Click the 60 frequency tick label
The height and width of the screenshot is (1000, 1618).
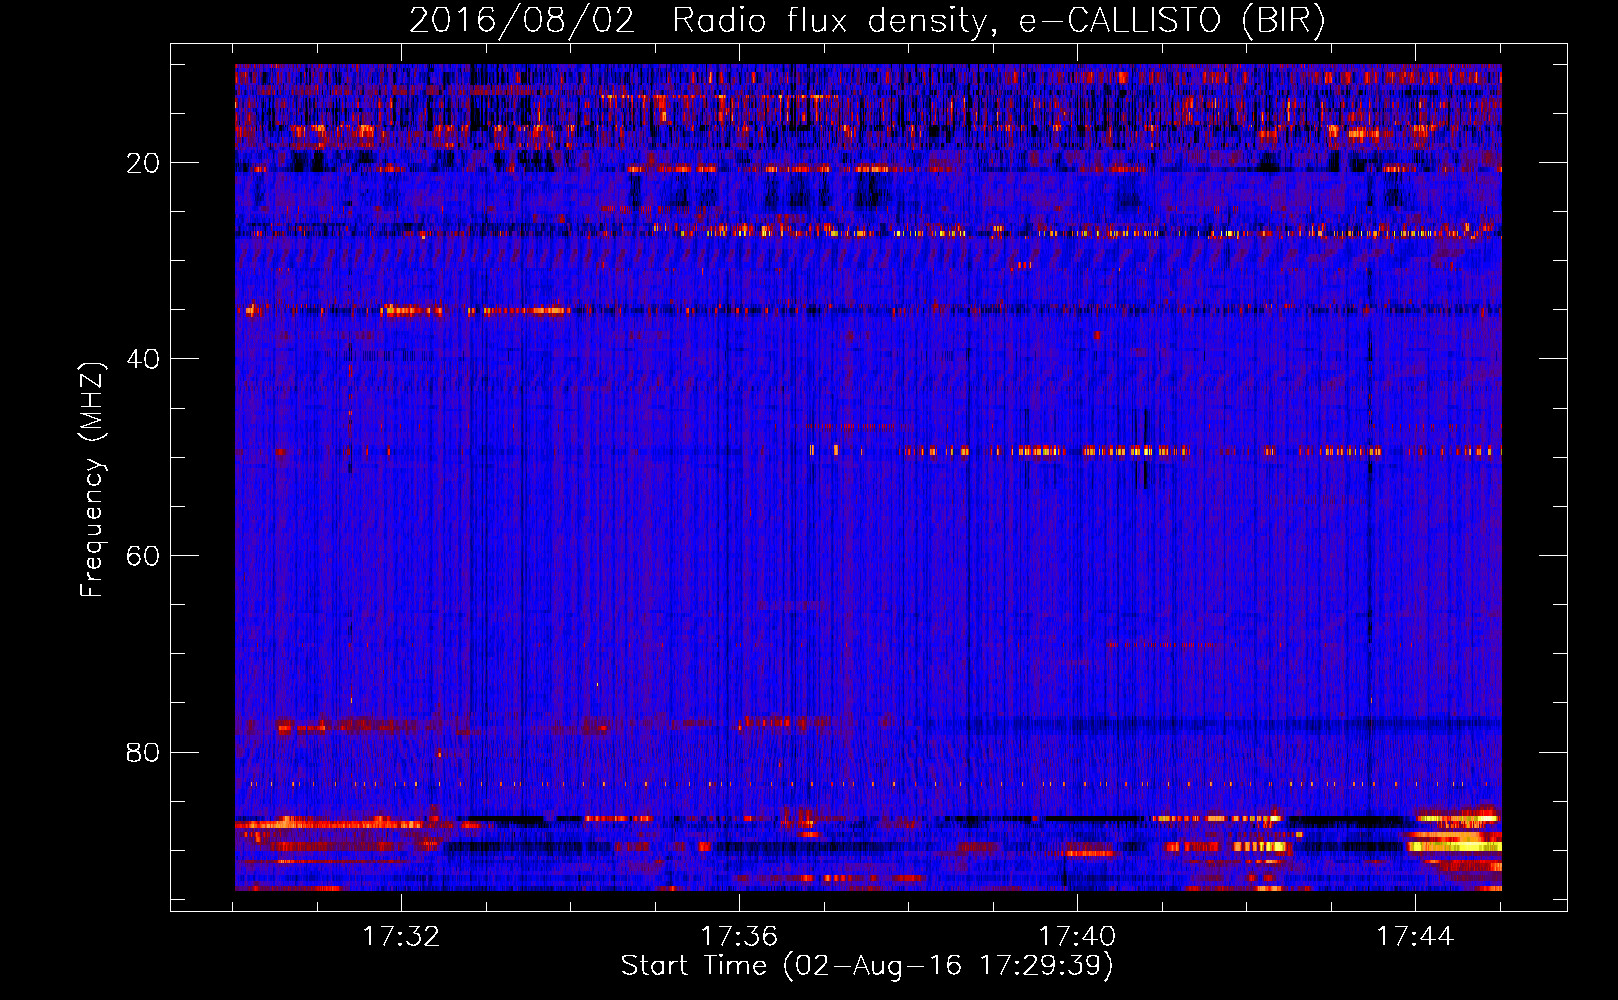tap(144, 556)
